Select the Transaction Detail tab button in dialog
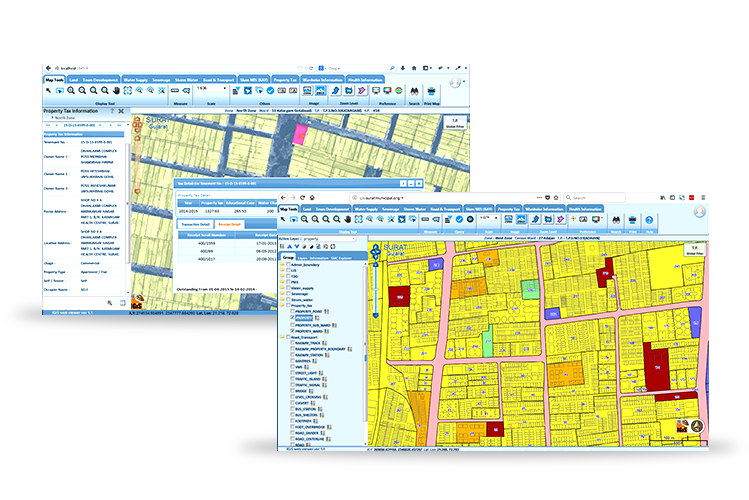Image resolution: width=749 pixels, height=500 pixels. (x=195, y=224)
